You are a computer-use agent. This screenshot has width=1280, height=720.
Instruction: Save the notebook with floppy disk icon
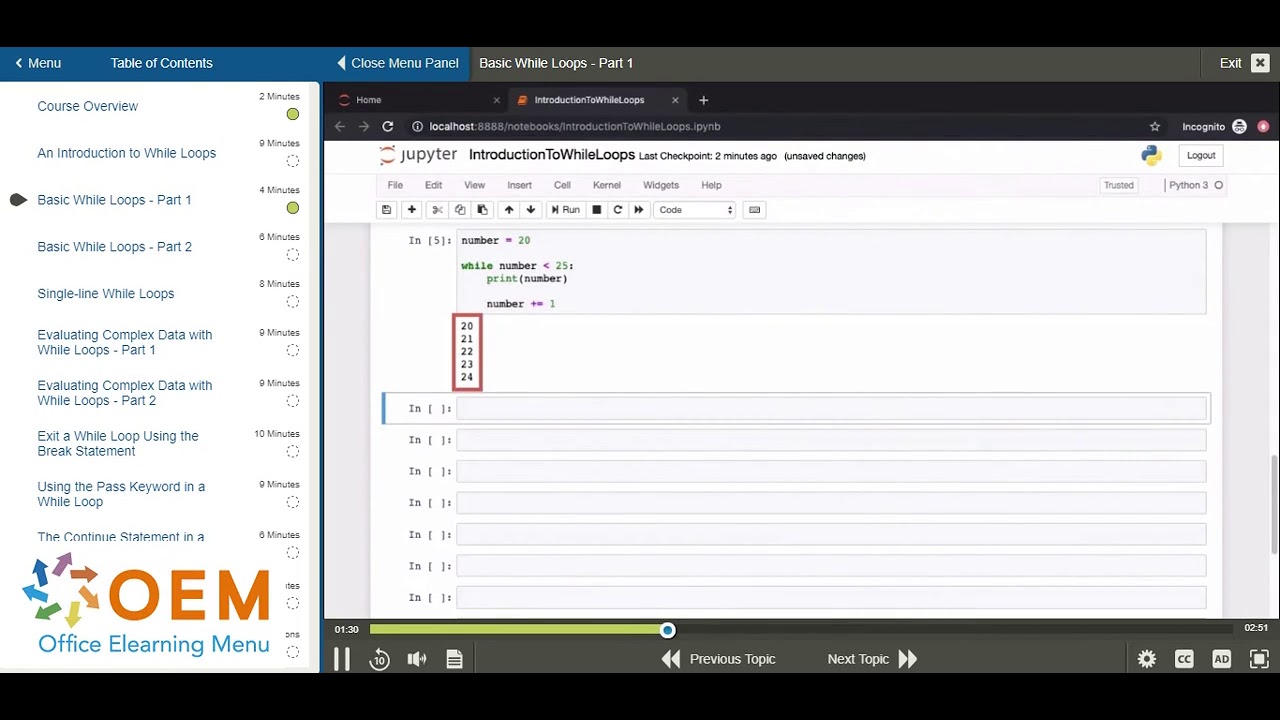point(386,210)
